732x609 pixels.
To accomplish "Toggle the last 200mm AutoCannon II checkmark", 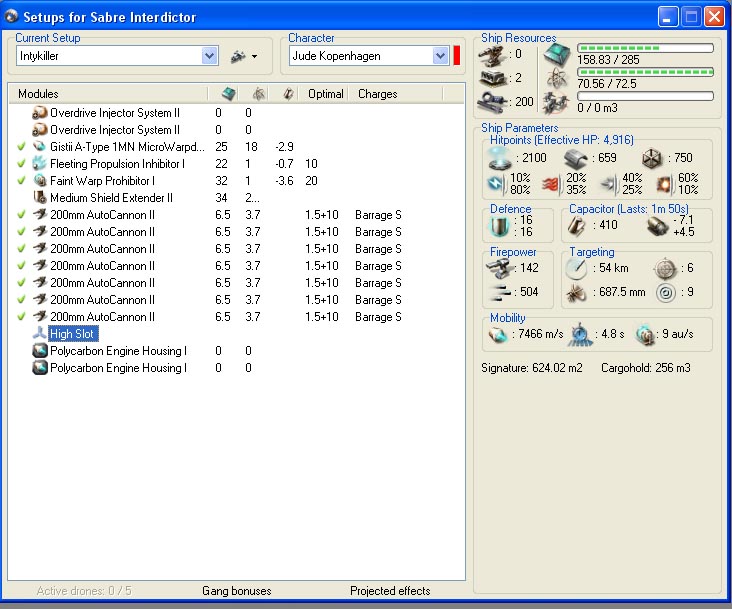I will tap(21, 317).
